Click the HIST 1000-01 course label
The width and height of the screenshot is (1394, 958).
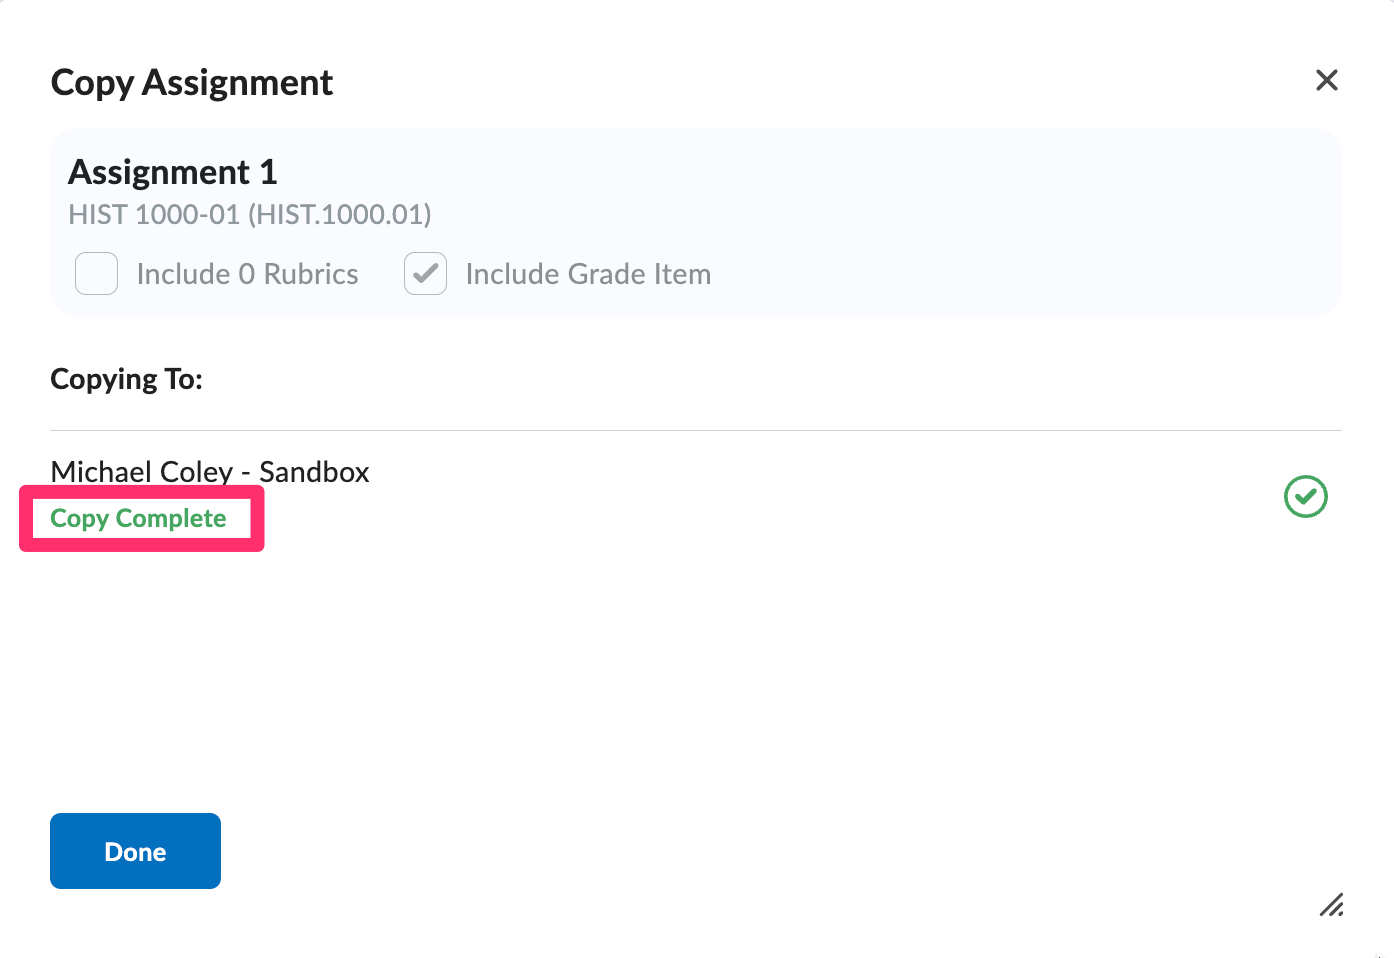pyautogui.click(x=249, y=214)
